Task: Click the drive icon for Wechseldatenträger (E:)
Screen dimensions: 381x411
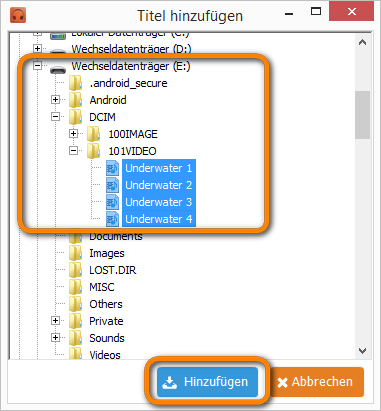Action: click(x=58, y=70)
